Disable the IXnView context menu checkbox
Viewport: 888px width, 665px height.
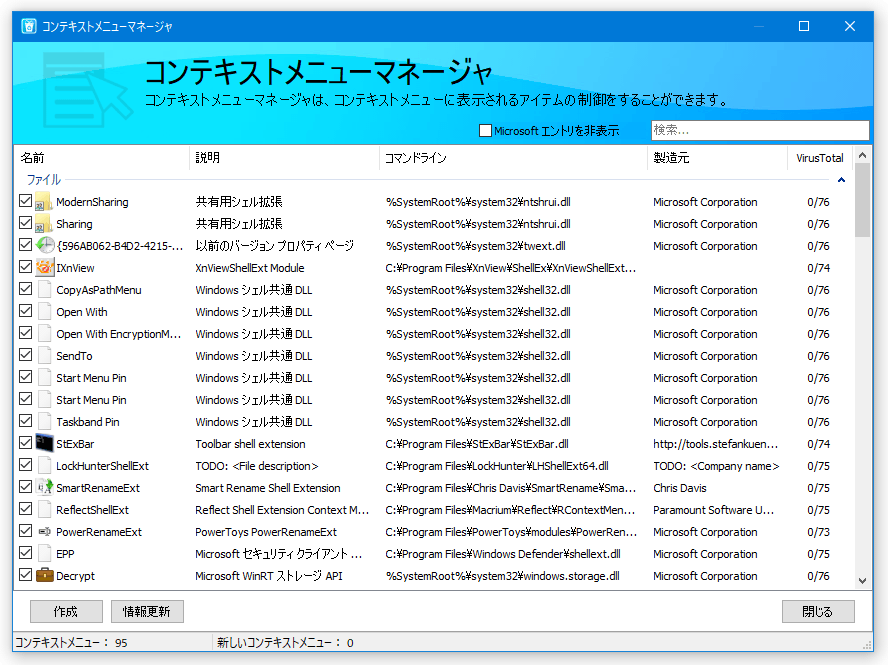tap(25, 267)
